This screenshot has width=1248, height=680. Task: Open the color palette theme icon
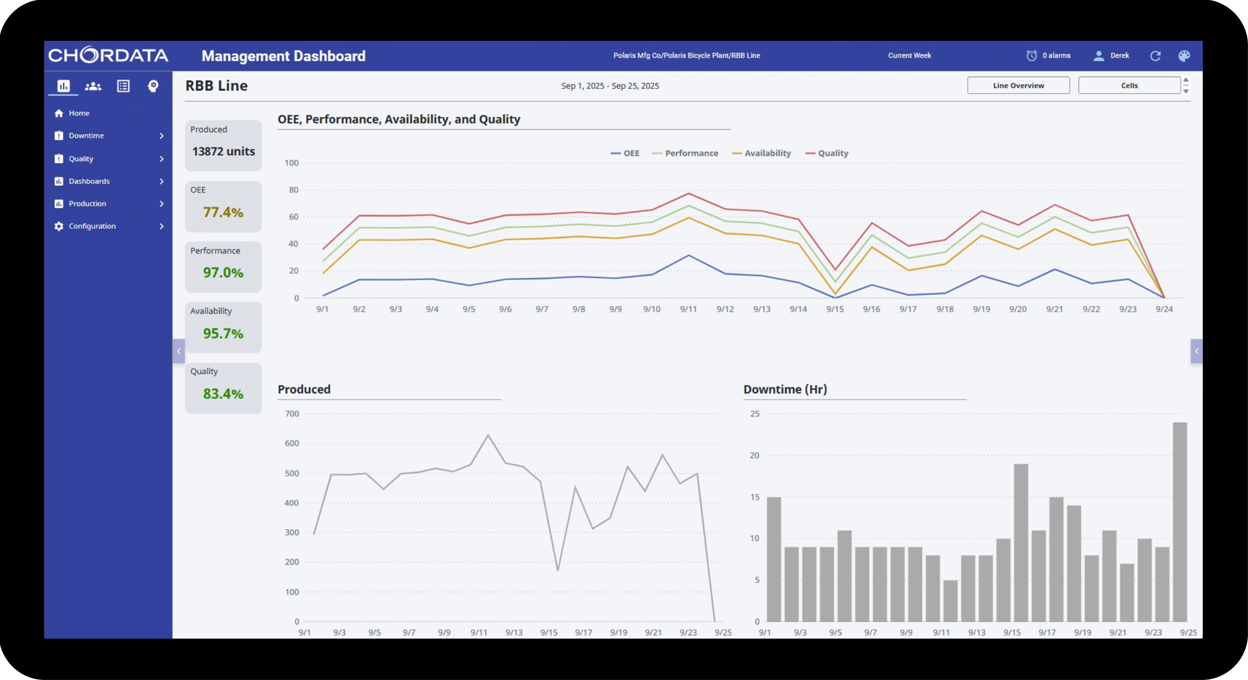coord(1184,56)
